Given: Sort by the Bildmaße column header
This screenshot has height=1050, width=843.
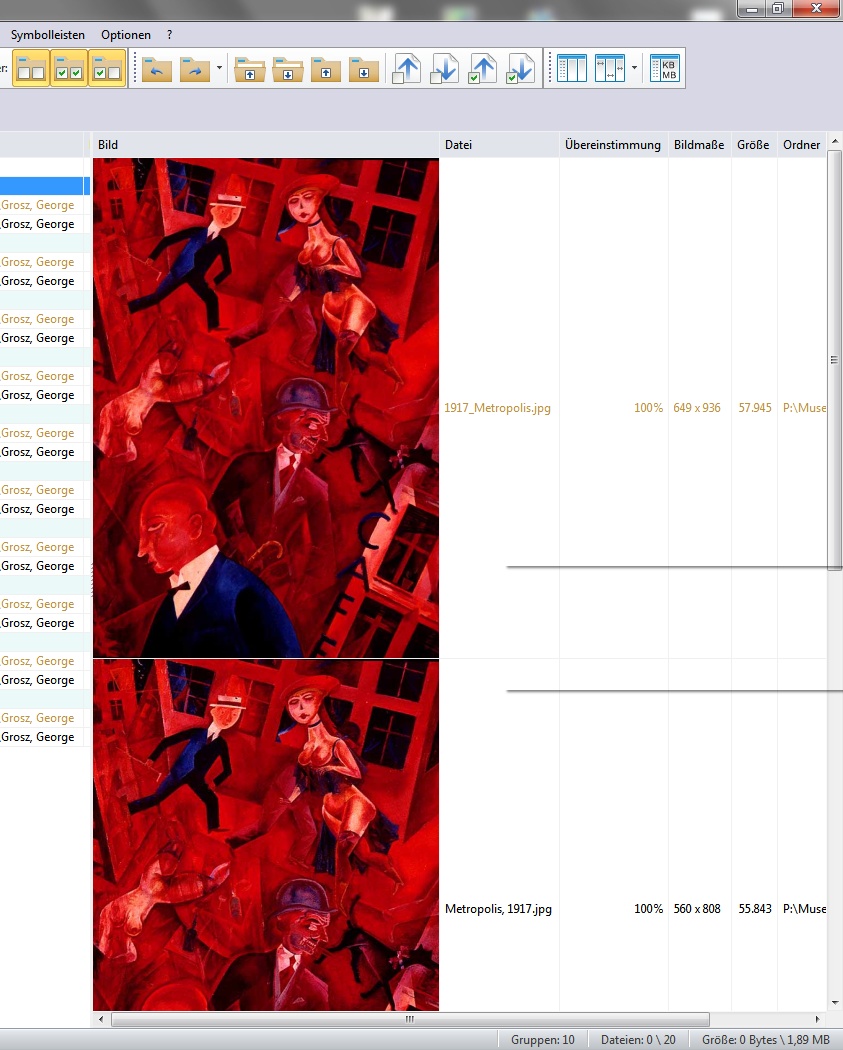Looking at the screenshot, I should (698, 145).
